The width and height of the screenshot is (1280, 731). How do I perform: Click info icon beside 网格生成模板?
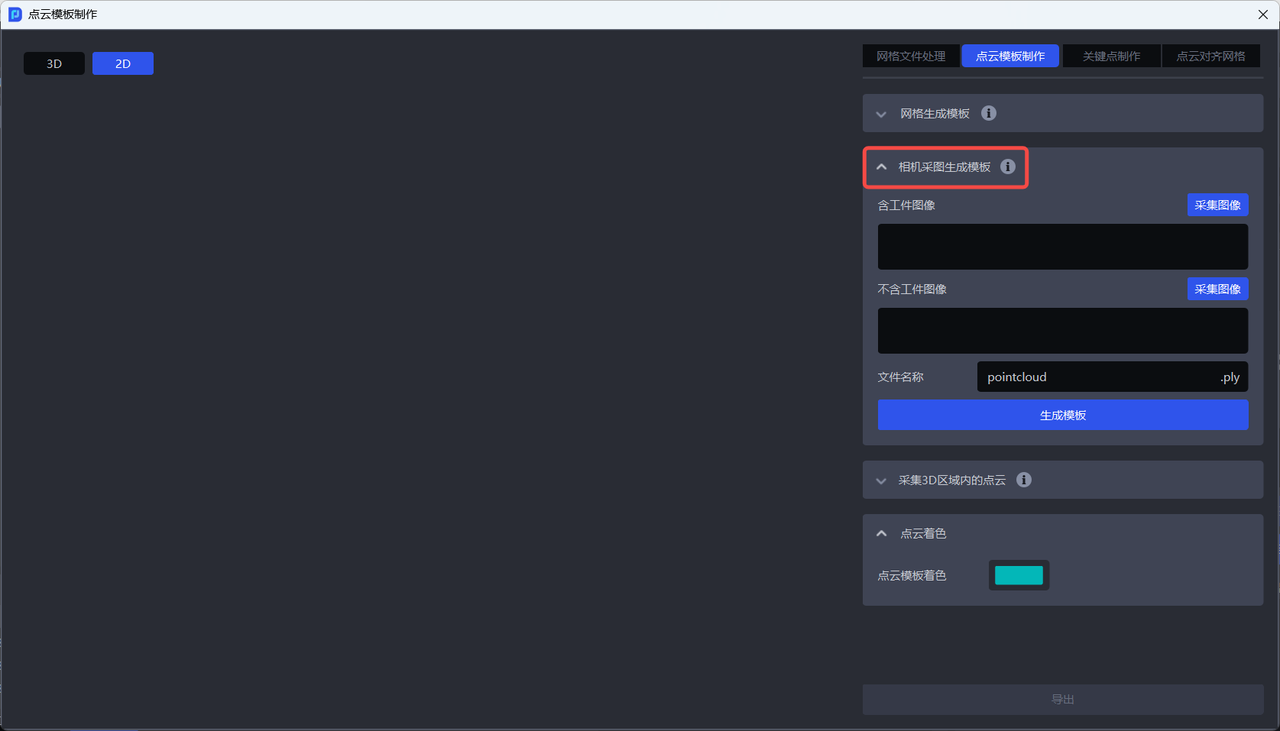click(988, 113)
